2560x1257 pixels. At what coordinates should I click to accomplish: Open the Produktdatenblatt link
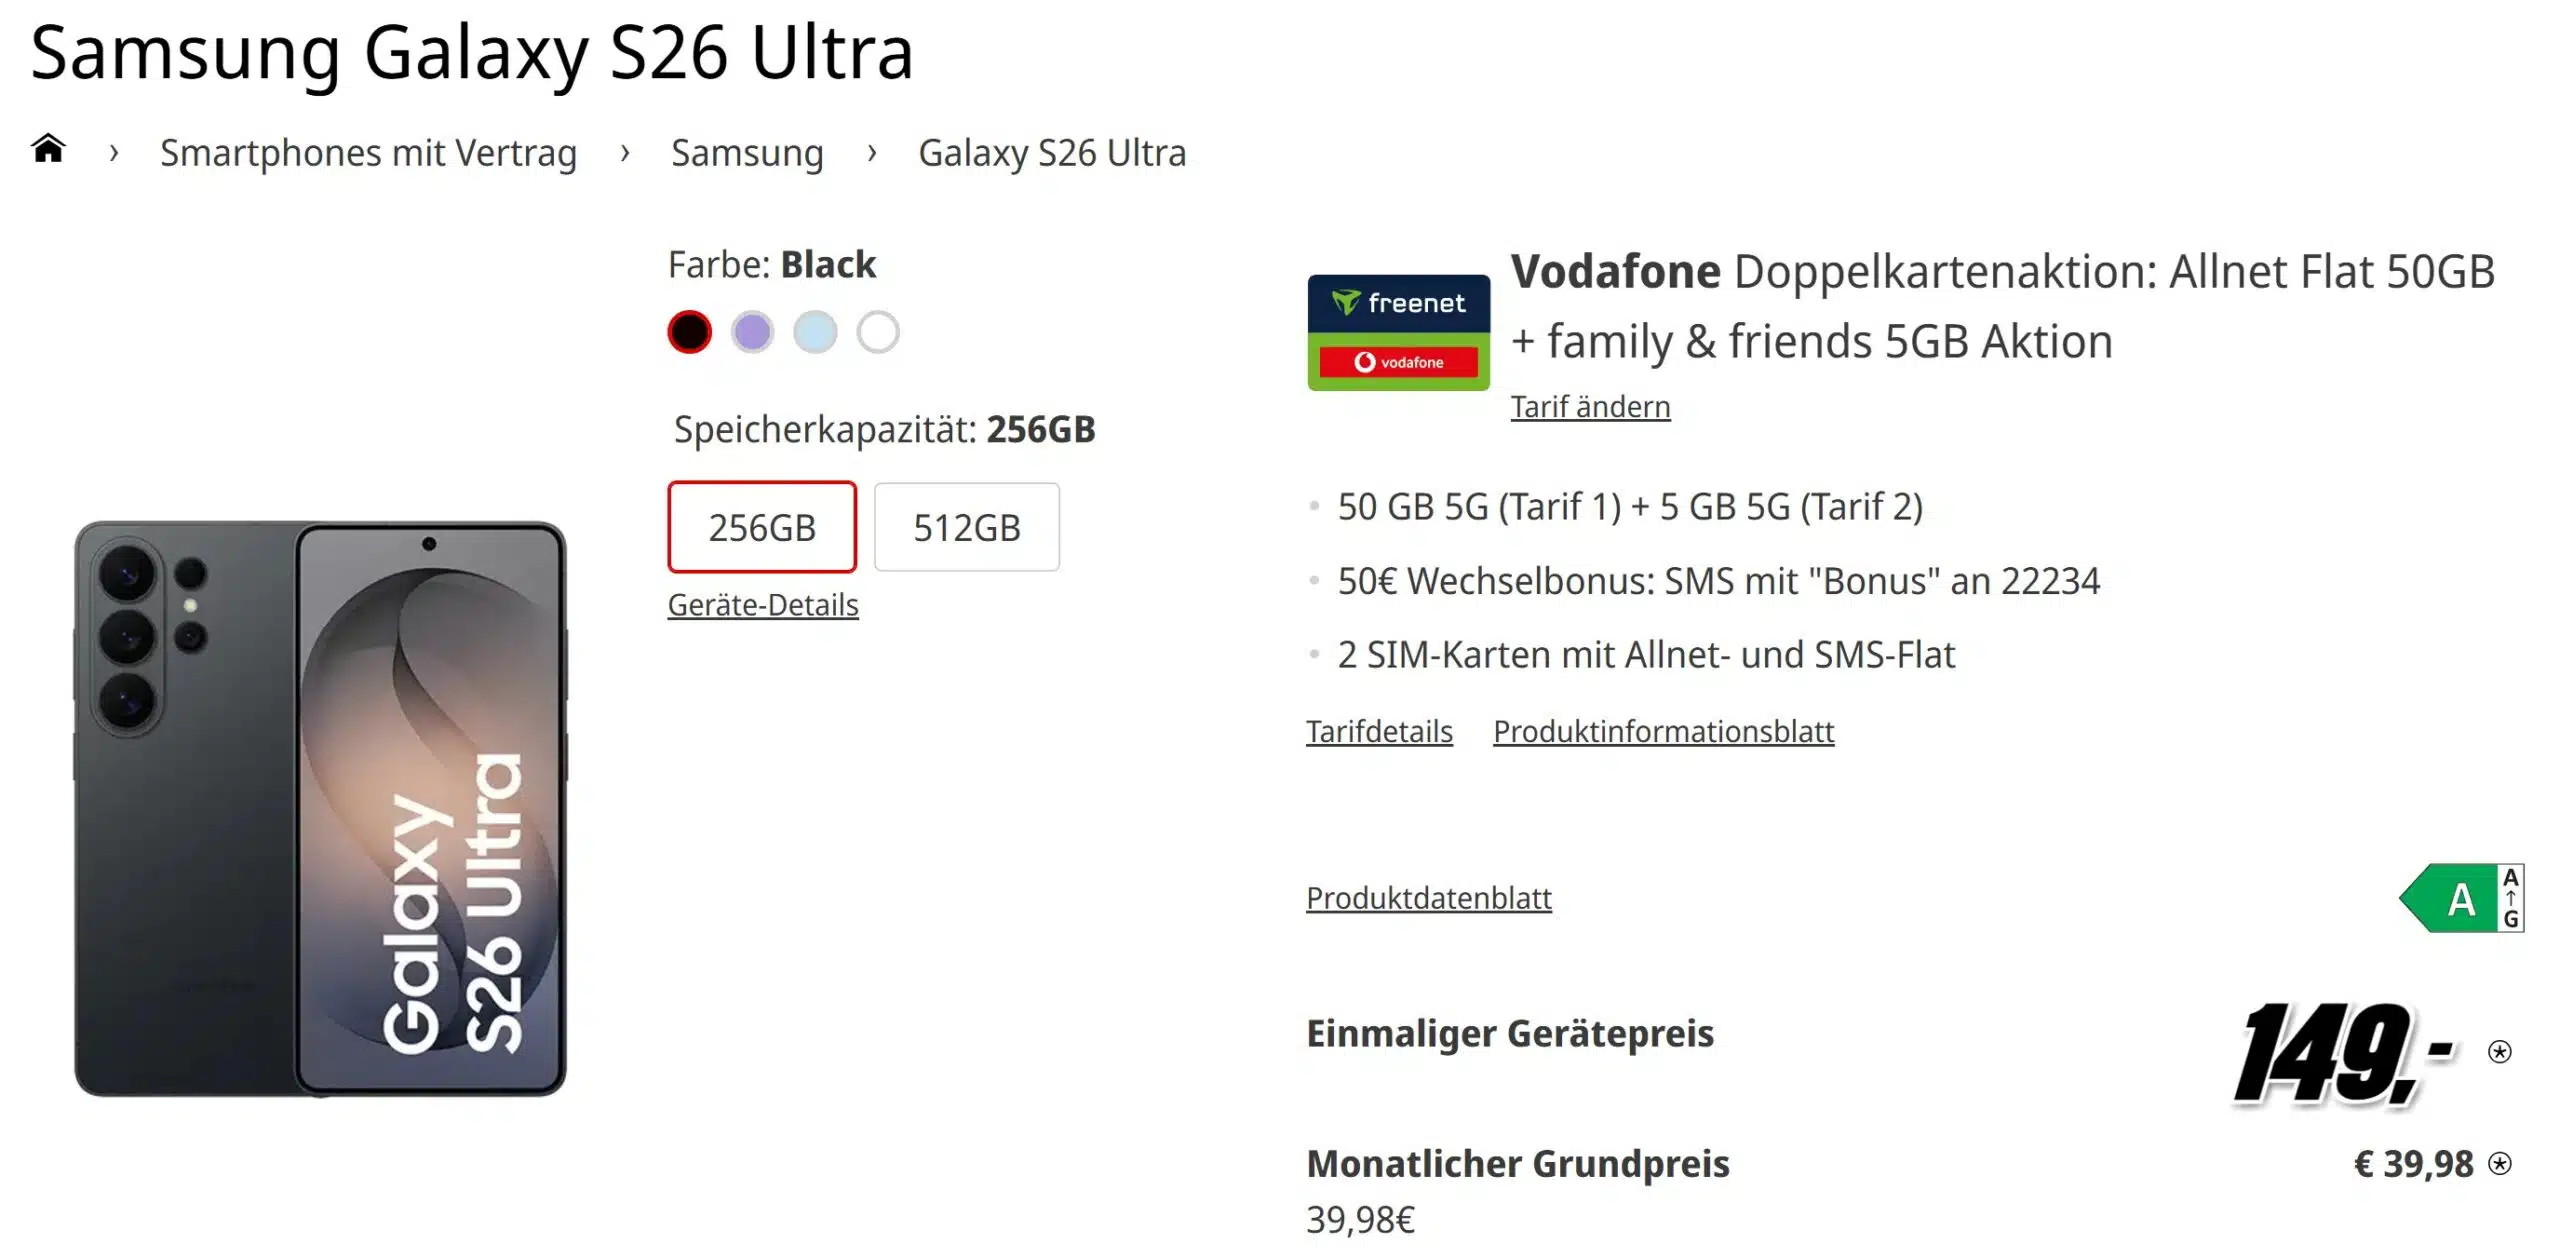point(1428,897)
